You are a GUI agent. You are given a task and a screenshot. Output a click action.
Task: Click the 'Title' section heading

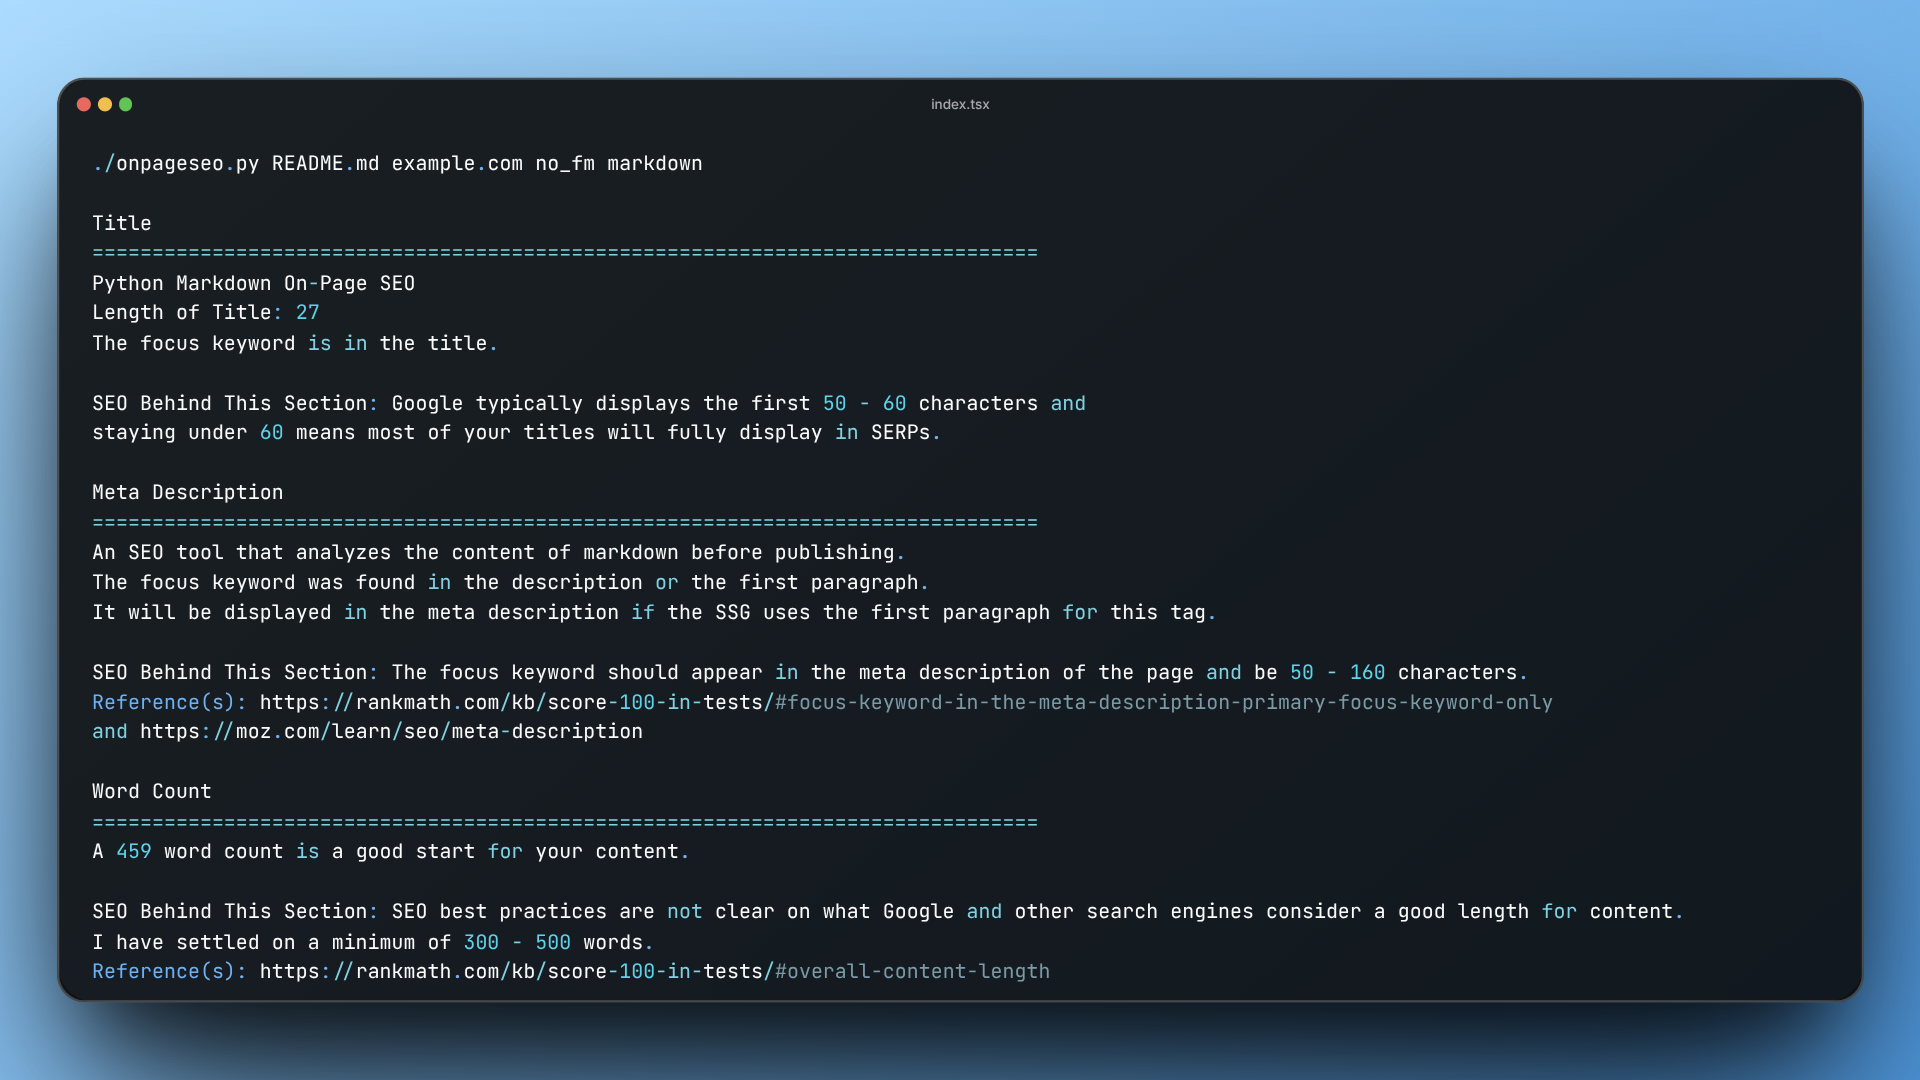[x=122, y=224]
